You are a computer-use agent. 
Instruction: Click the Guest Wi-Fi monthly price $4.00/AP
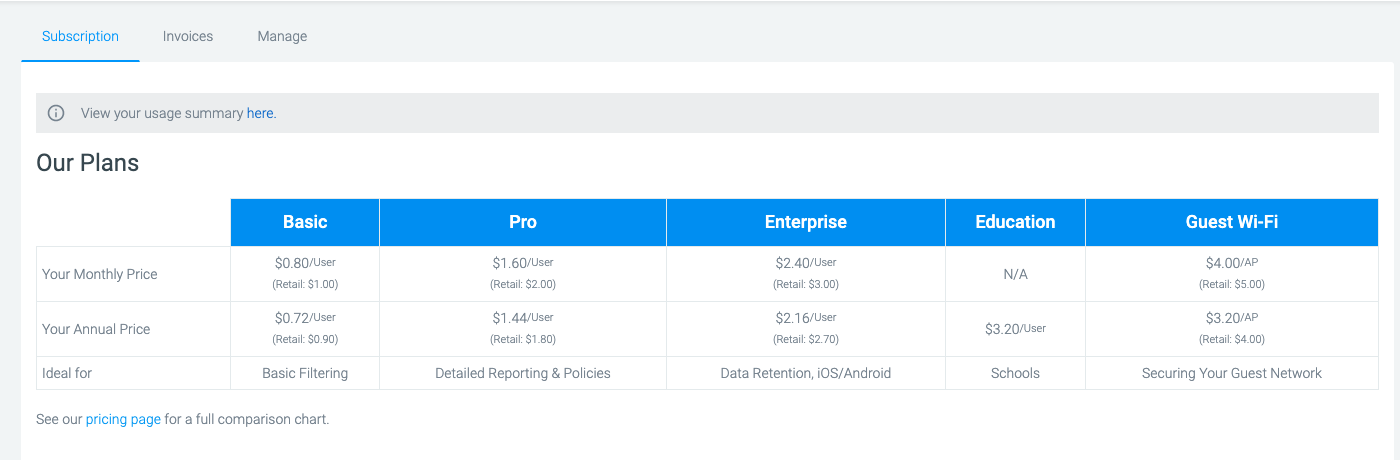tap(1232, 263)
